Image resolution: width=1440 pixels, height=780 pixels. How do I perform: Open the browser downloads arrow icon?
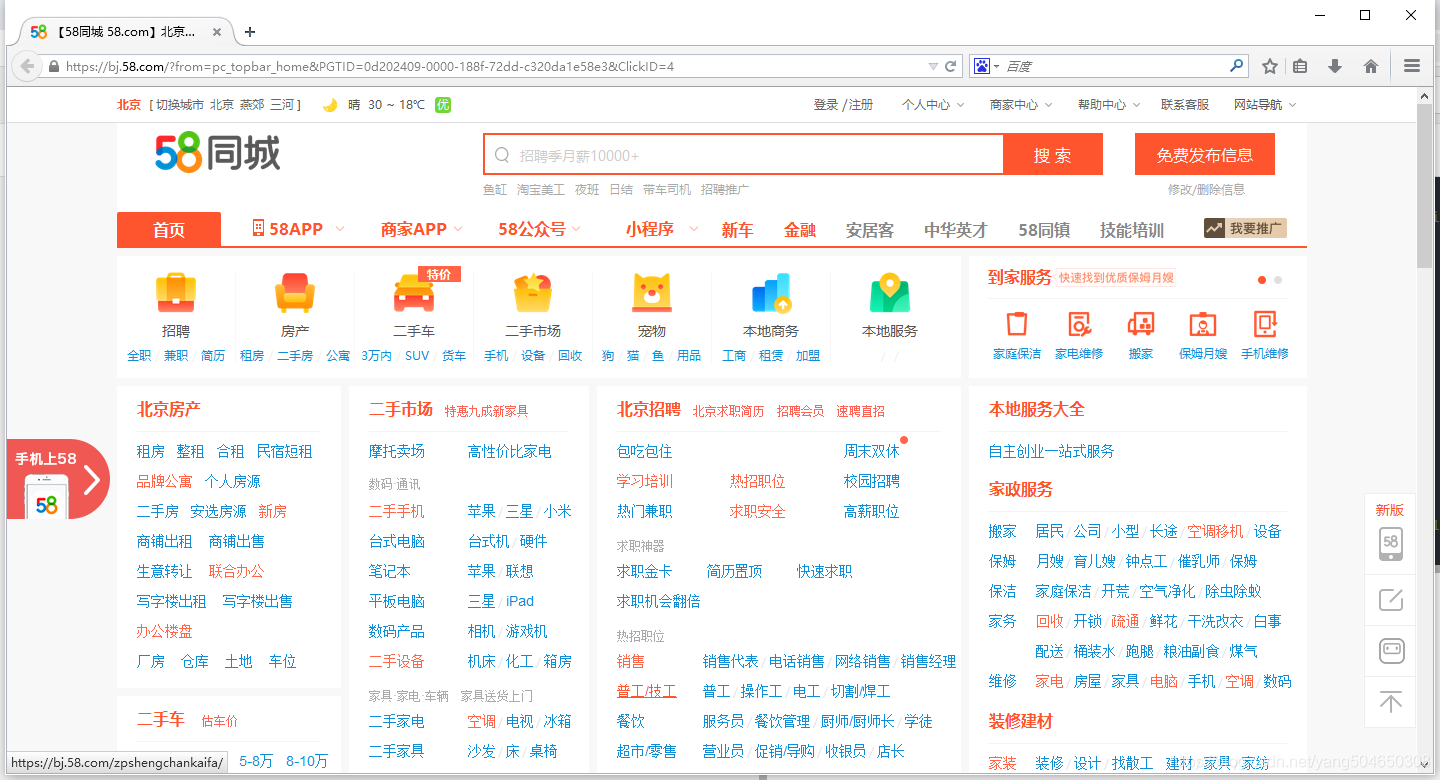coord(1335,66)
